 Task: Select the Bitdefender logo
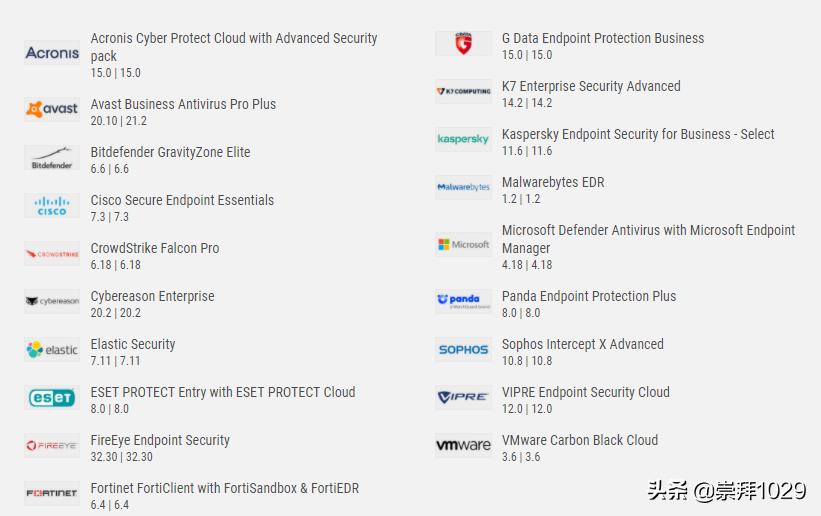click(x=52, y=158)
